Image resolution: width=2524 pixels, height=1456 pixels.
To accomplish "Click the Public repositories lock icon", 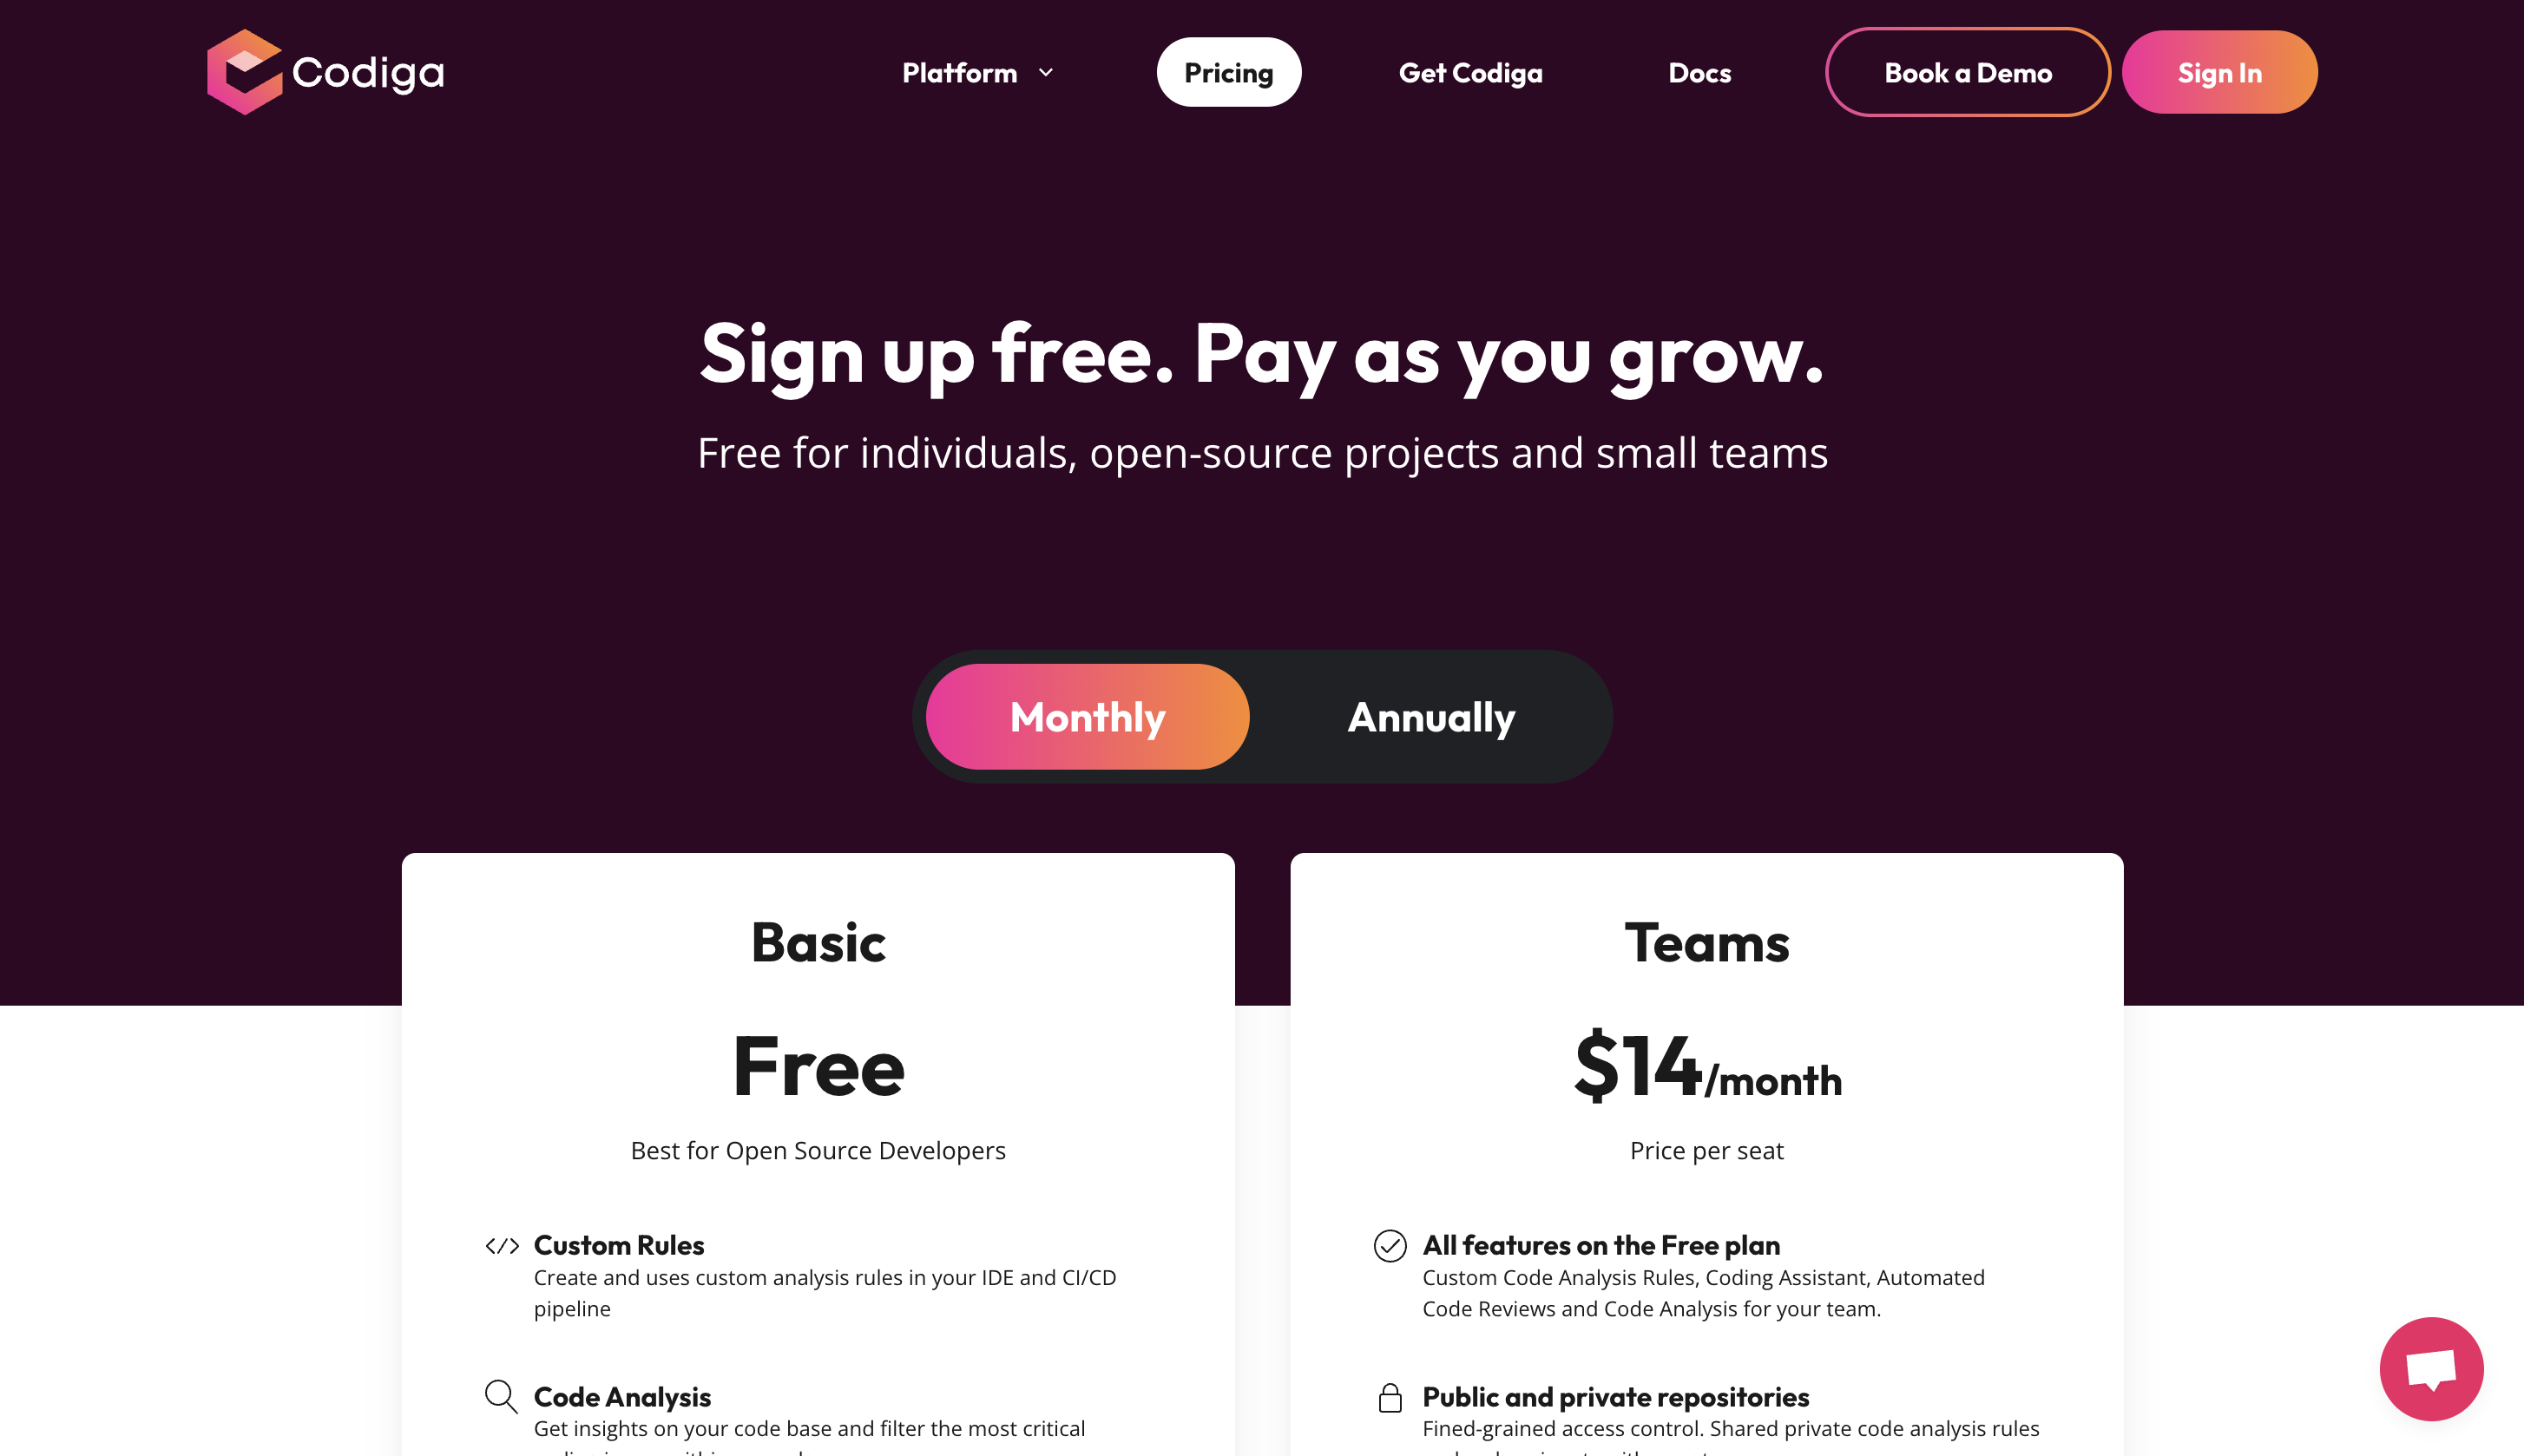I will (1387, 1397).
